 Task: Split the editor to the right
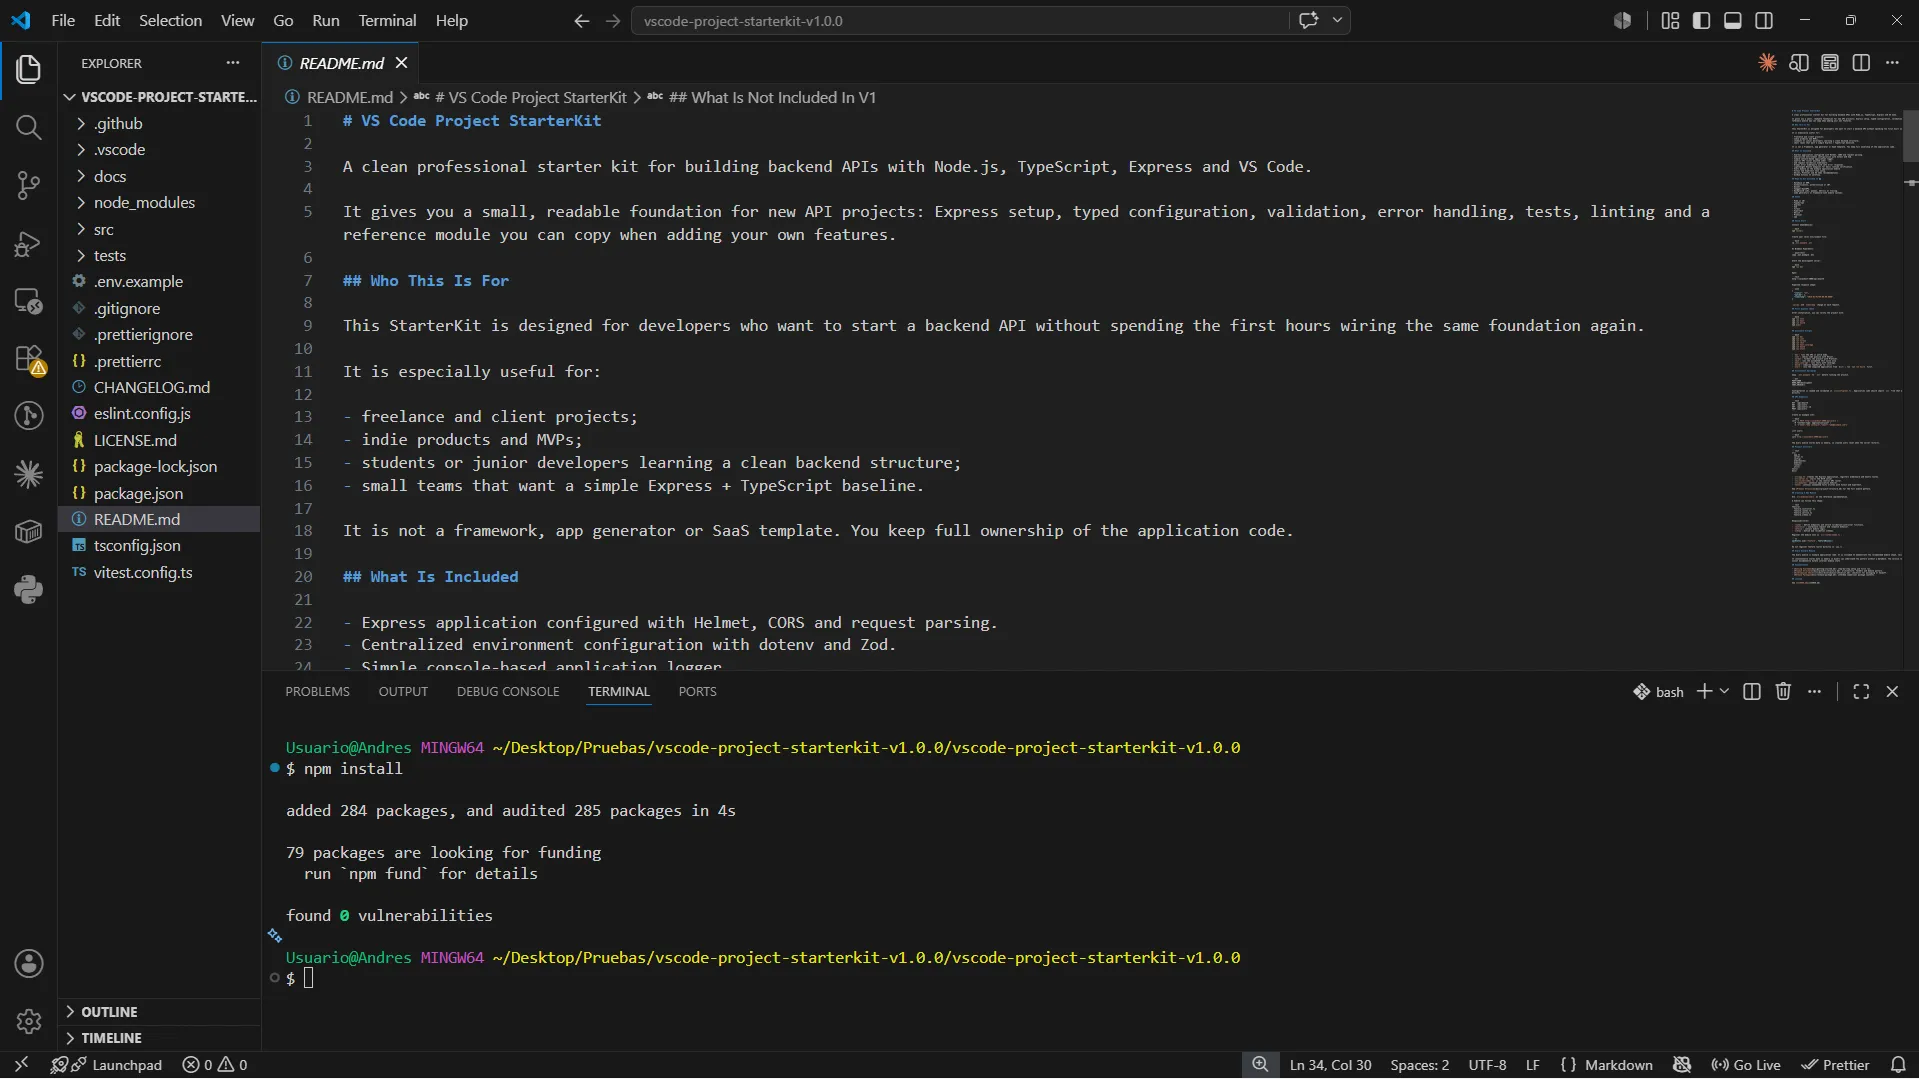point(1861,63)
